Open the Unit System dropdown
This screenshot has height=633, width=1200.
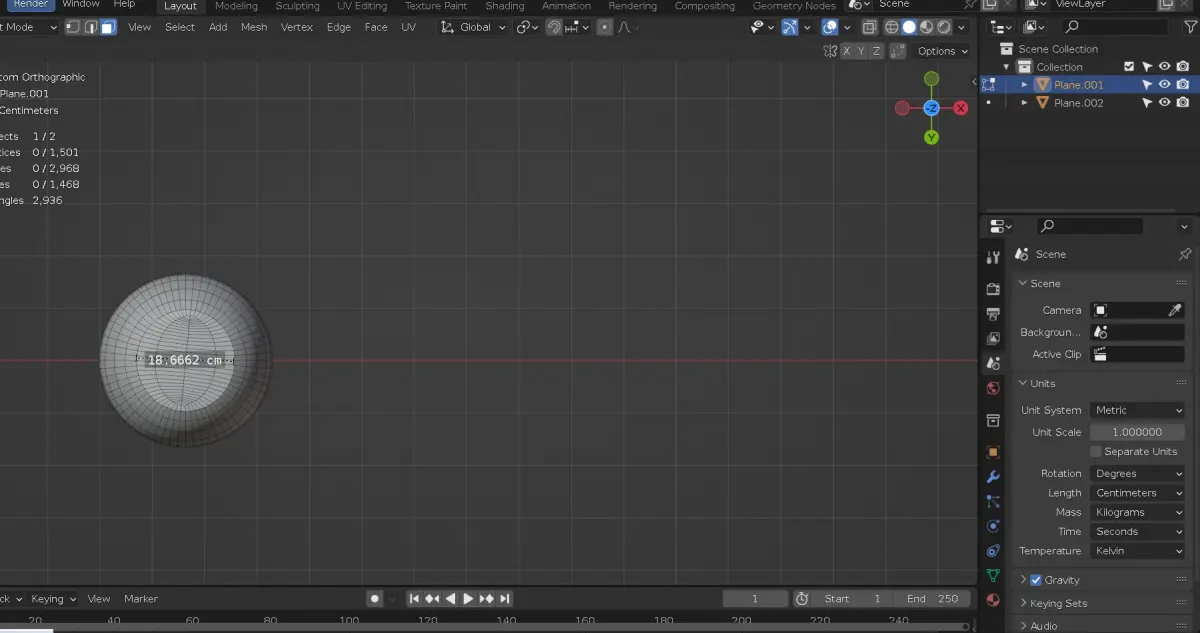[x=1137, y=410]
